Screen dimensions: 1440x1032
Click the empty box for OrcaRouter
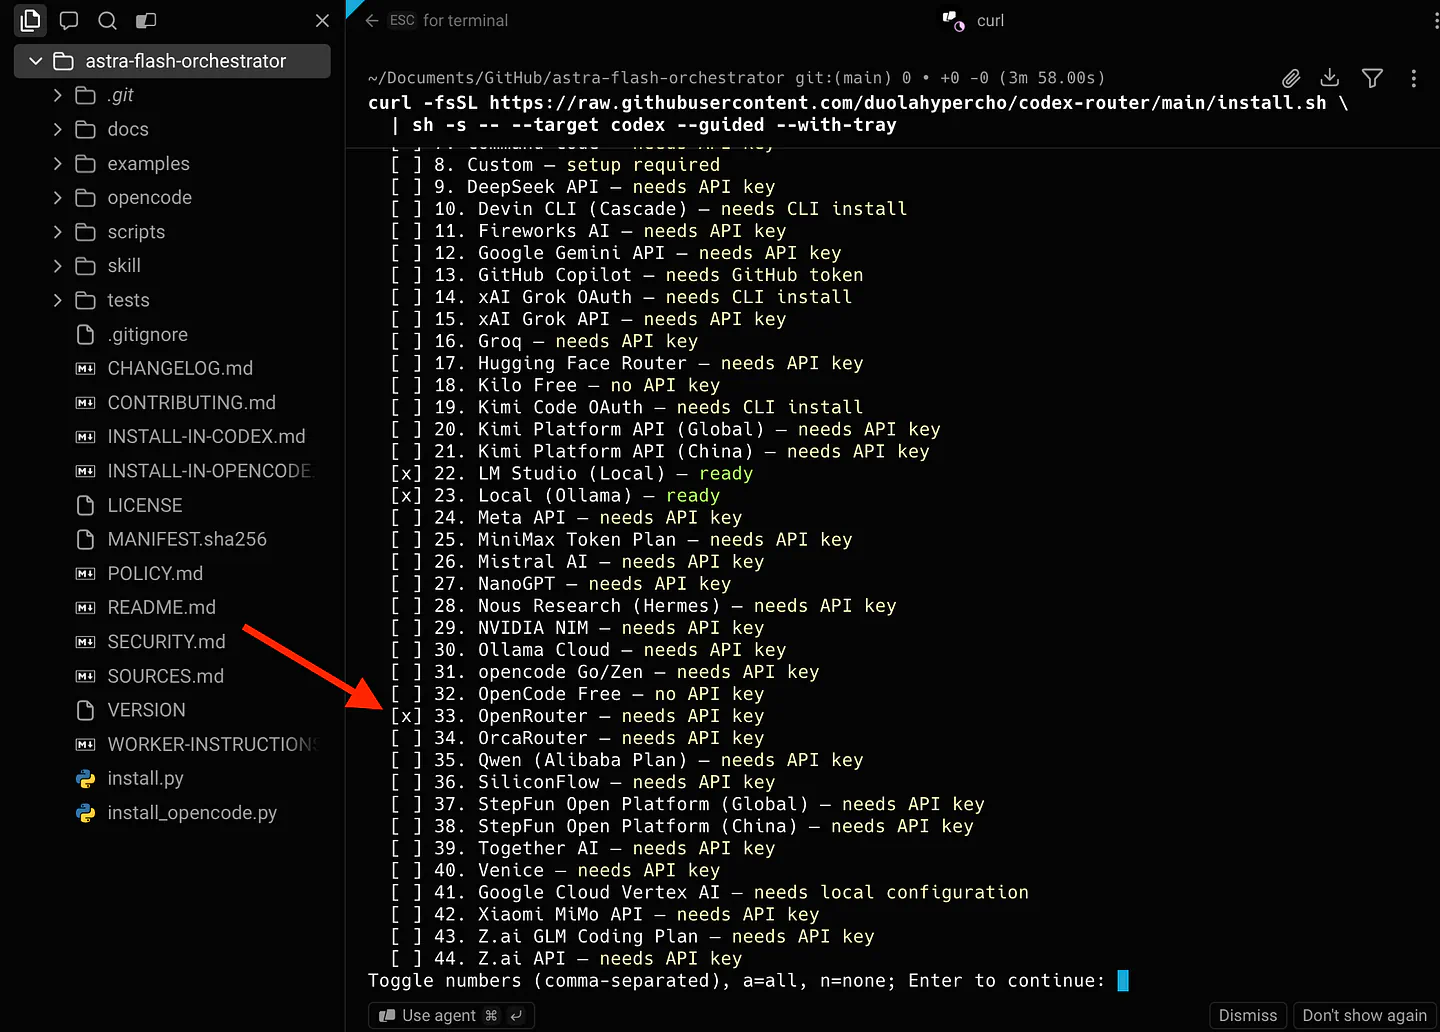406,738
